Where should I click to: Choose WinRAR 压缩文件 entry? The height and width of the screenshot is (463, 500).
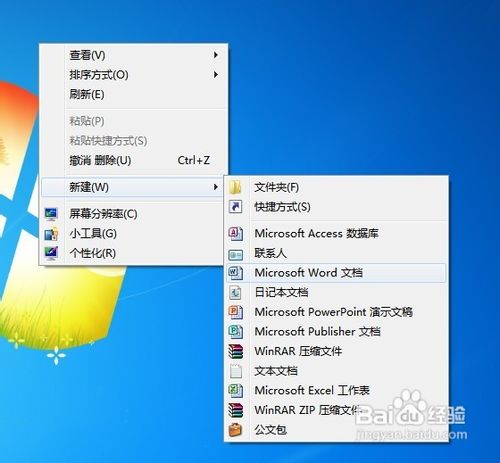(336, 351)
